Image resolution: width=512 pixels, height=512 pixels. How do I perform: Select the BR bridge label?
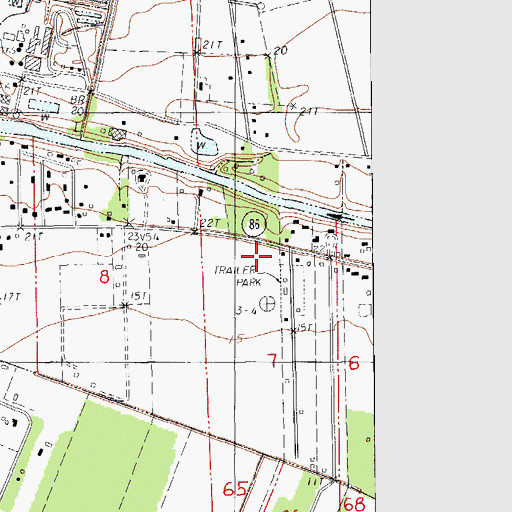coord(77,100)
